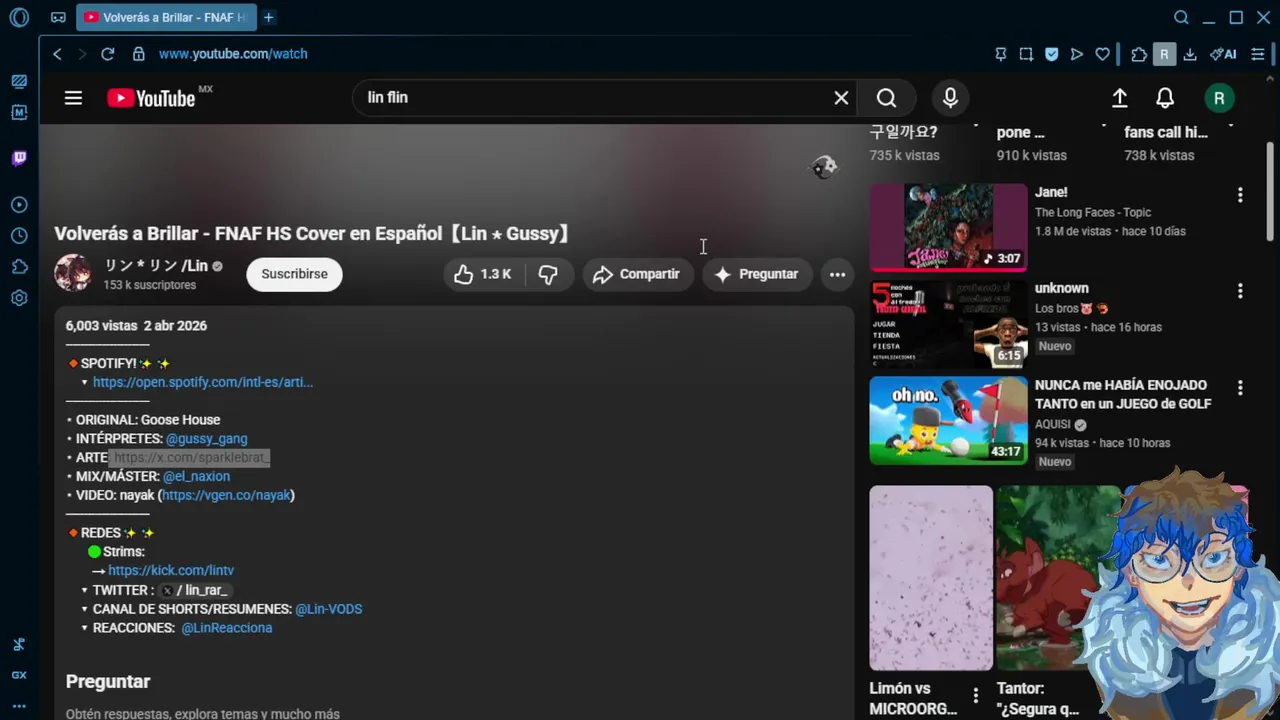Open the unknown video thumbnail 6:15

point(948,324)
